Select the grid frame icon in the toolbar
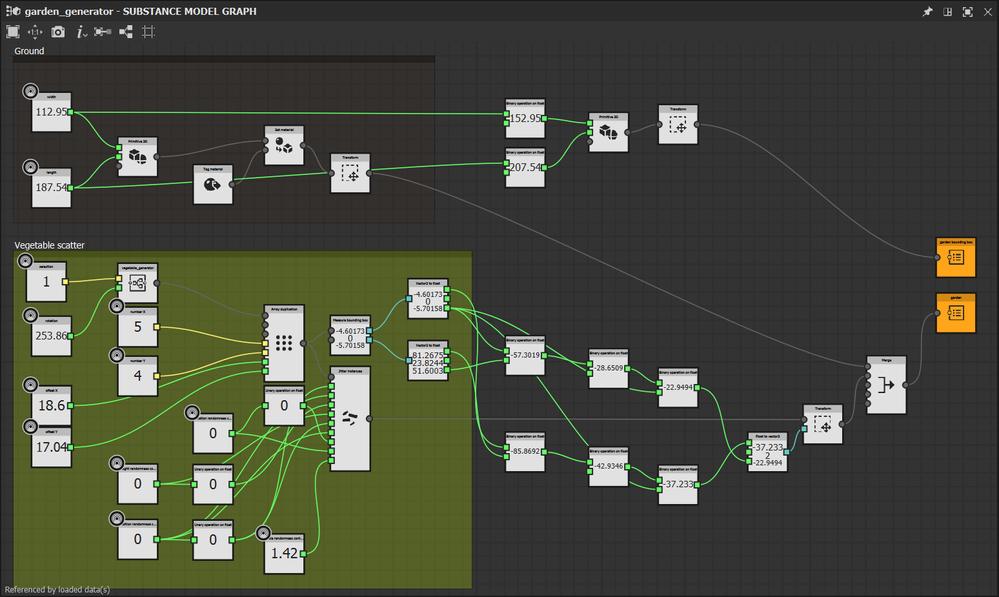 pos(148,31)
